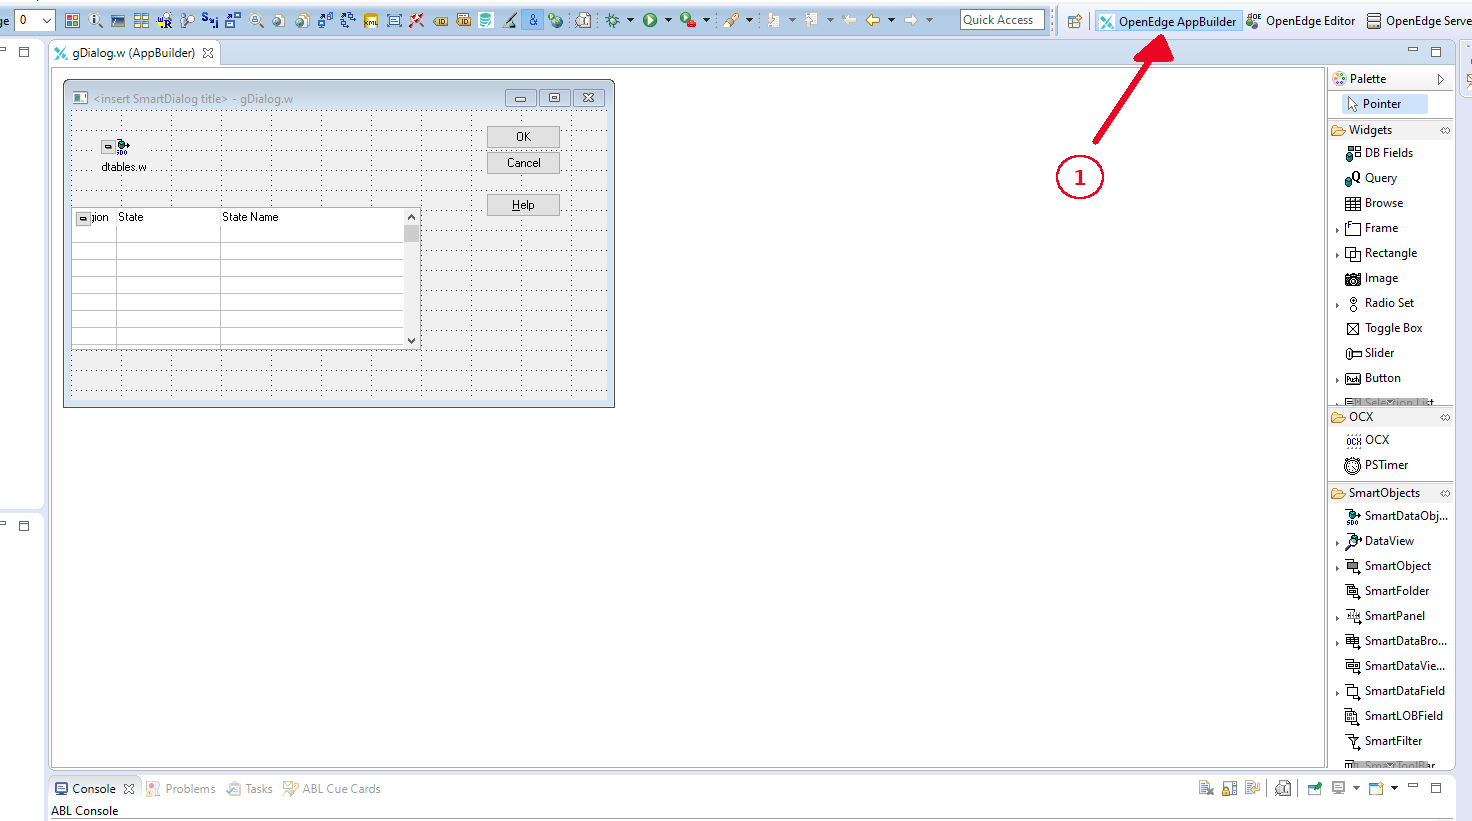Click the dtables.w SmartDataObject icon in the dialog
This screenshot has height=821, width=1472.
click(x=123, y=147)
